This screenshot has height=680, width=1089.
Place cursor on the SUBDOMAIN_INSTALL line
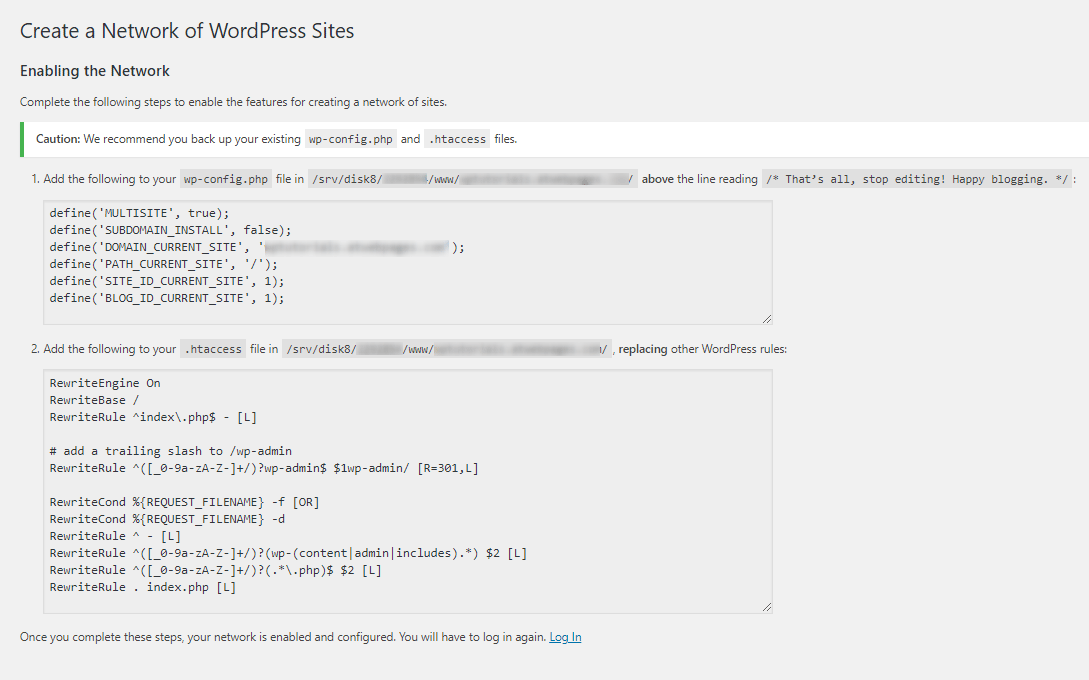pyautogui.click(x=170, y=230)
